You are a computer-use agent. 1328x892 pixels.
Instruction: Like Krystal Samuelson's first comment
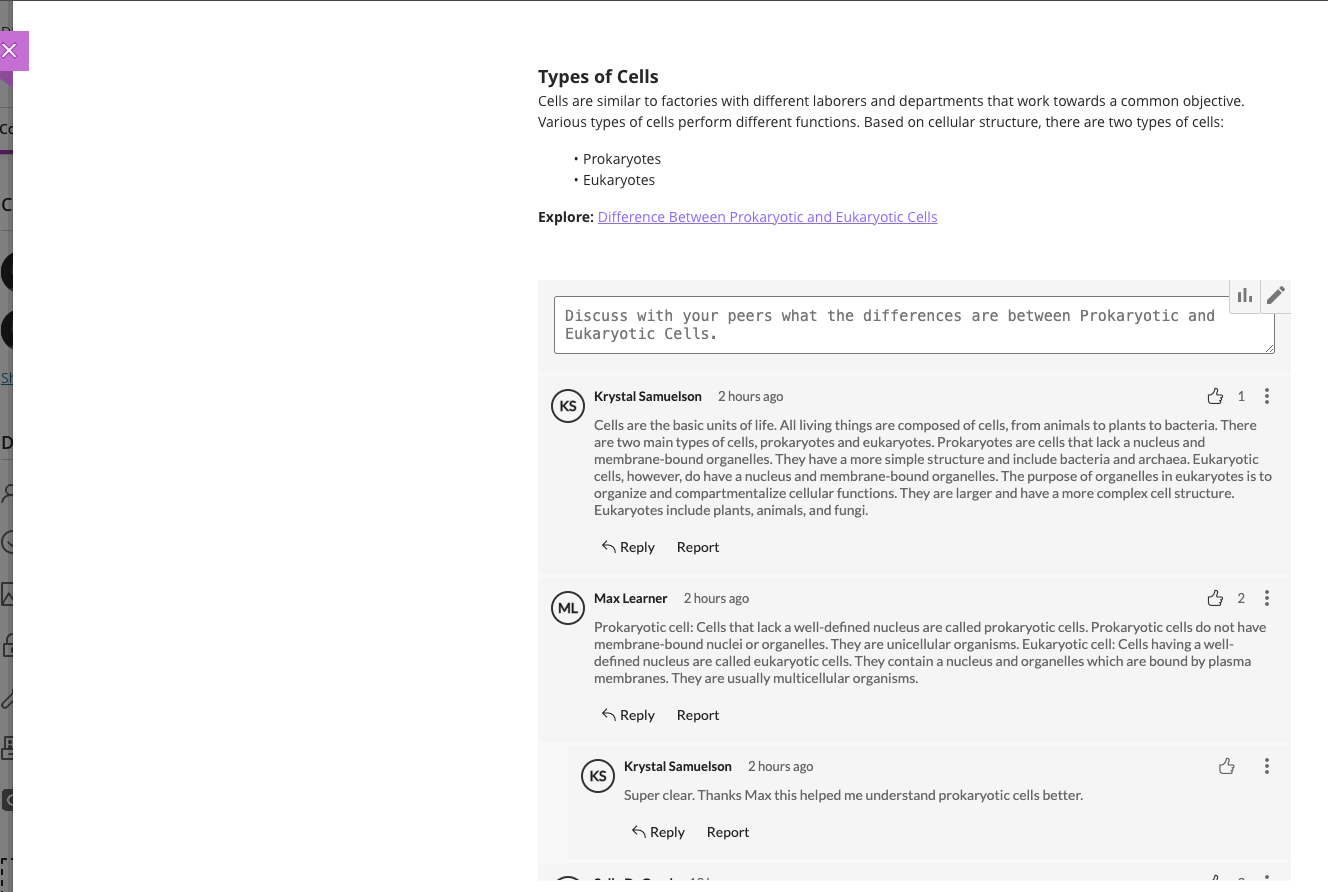[x=1215, y=396]
